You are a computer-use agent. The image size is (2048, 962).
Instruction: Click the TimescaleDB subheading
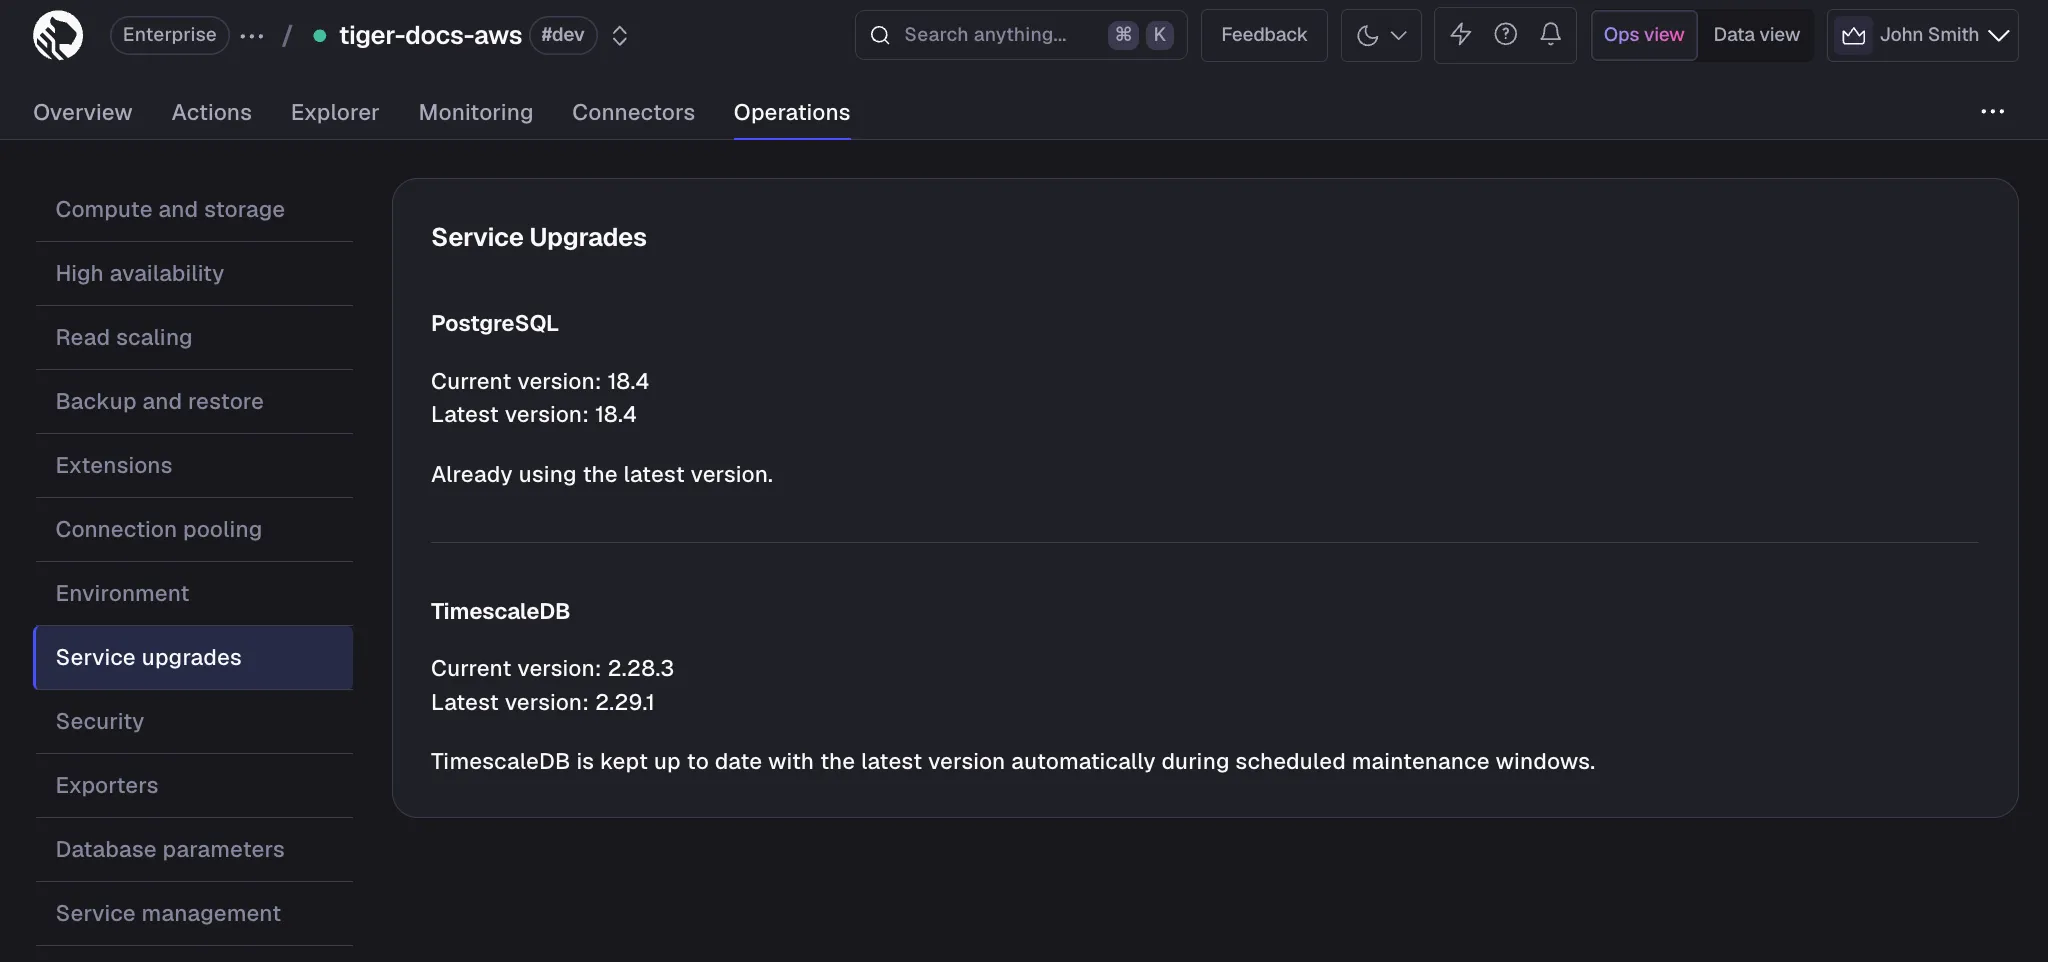click(x=500, y=611)
